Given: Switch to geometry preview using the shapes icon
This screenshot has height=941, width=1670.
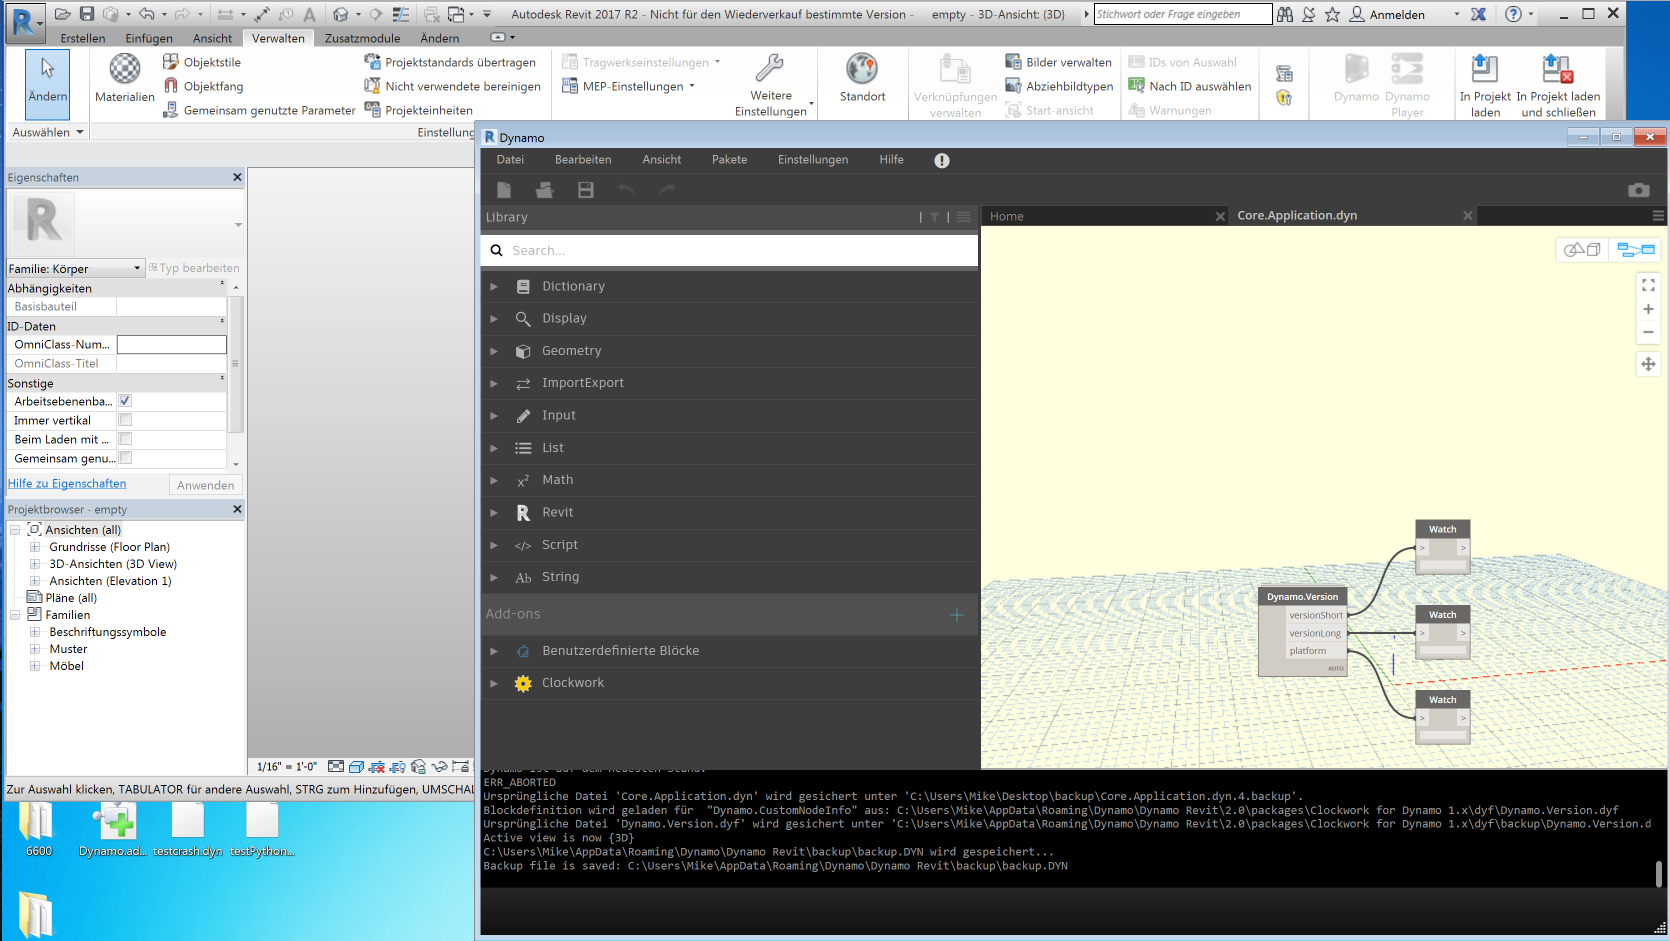Looking at the screenshot, I should (1581, 249).
